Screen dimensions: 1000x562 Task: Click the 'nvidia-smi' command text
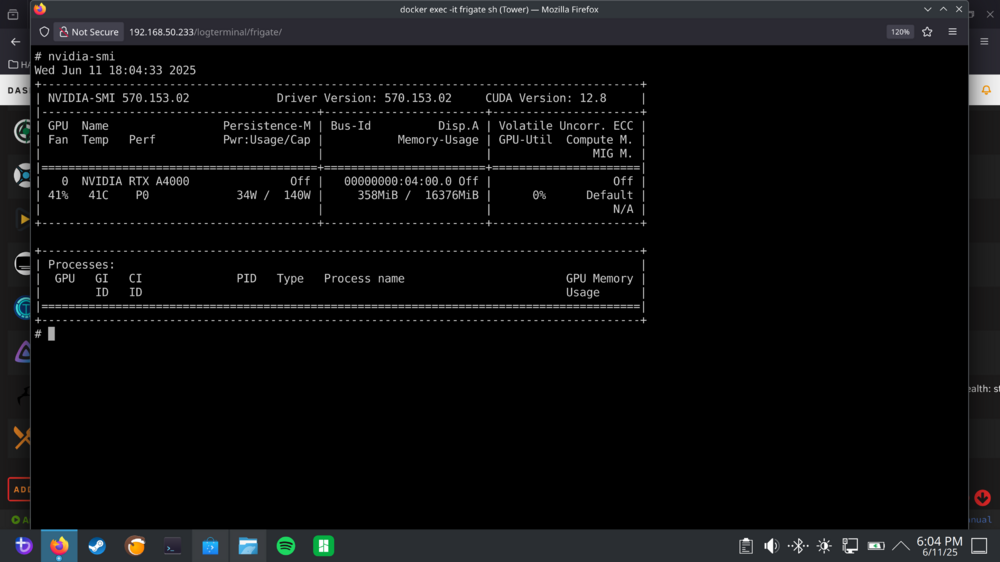(82, 56)
